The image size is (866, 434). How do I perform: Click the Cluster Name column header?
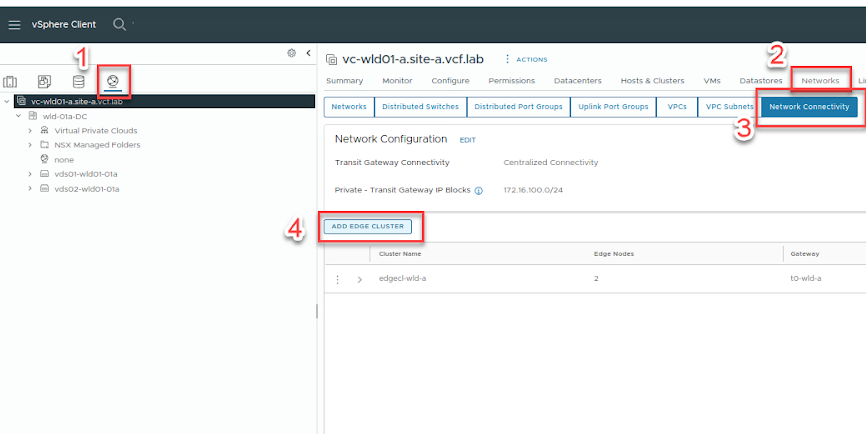click(x=400, y=254)
